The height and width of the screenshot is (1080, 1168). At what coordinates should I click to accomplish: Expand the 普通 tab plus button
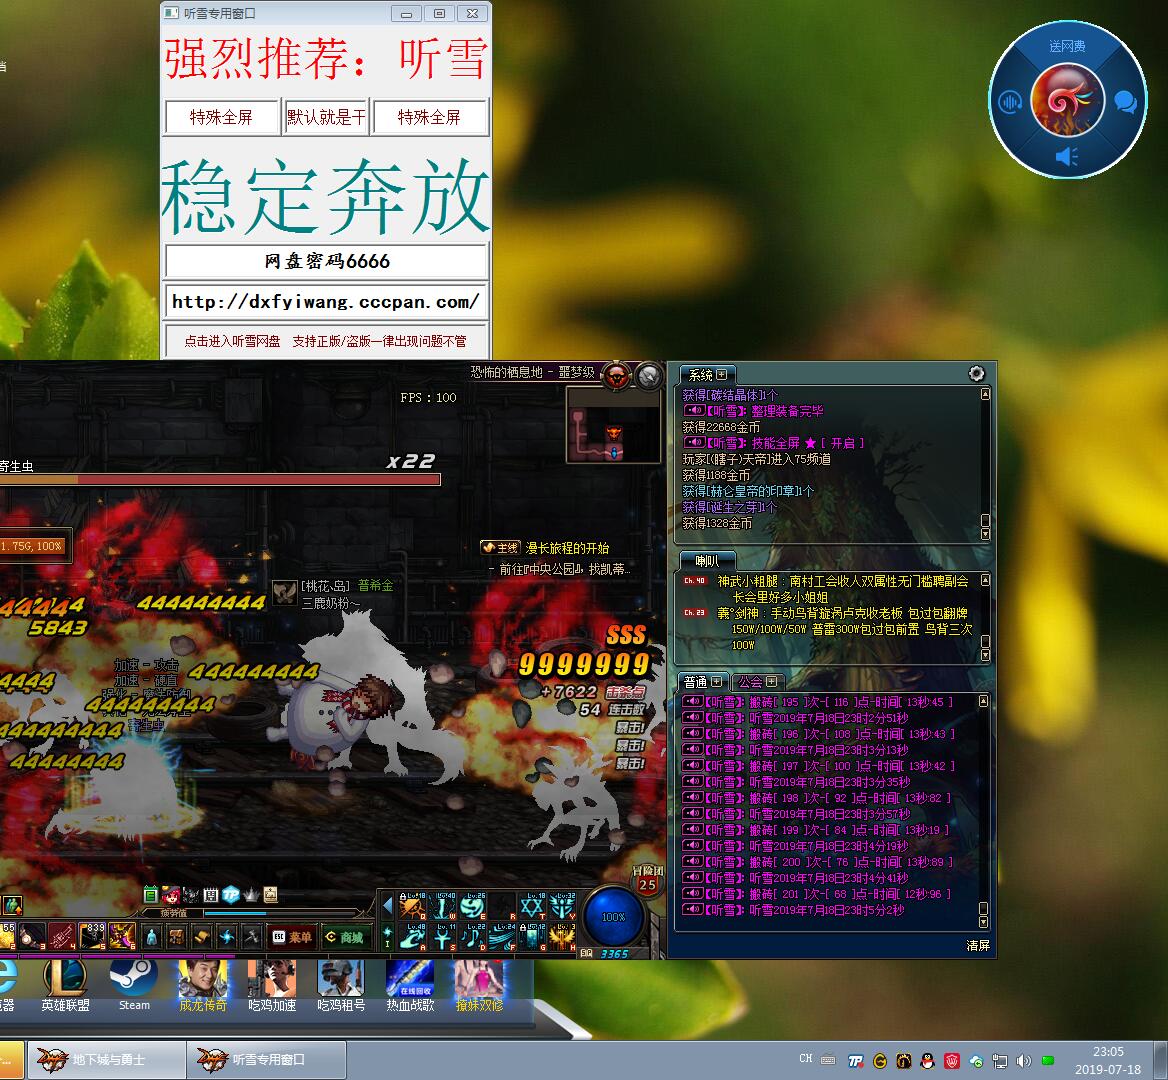717,682
